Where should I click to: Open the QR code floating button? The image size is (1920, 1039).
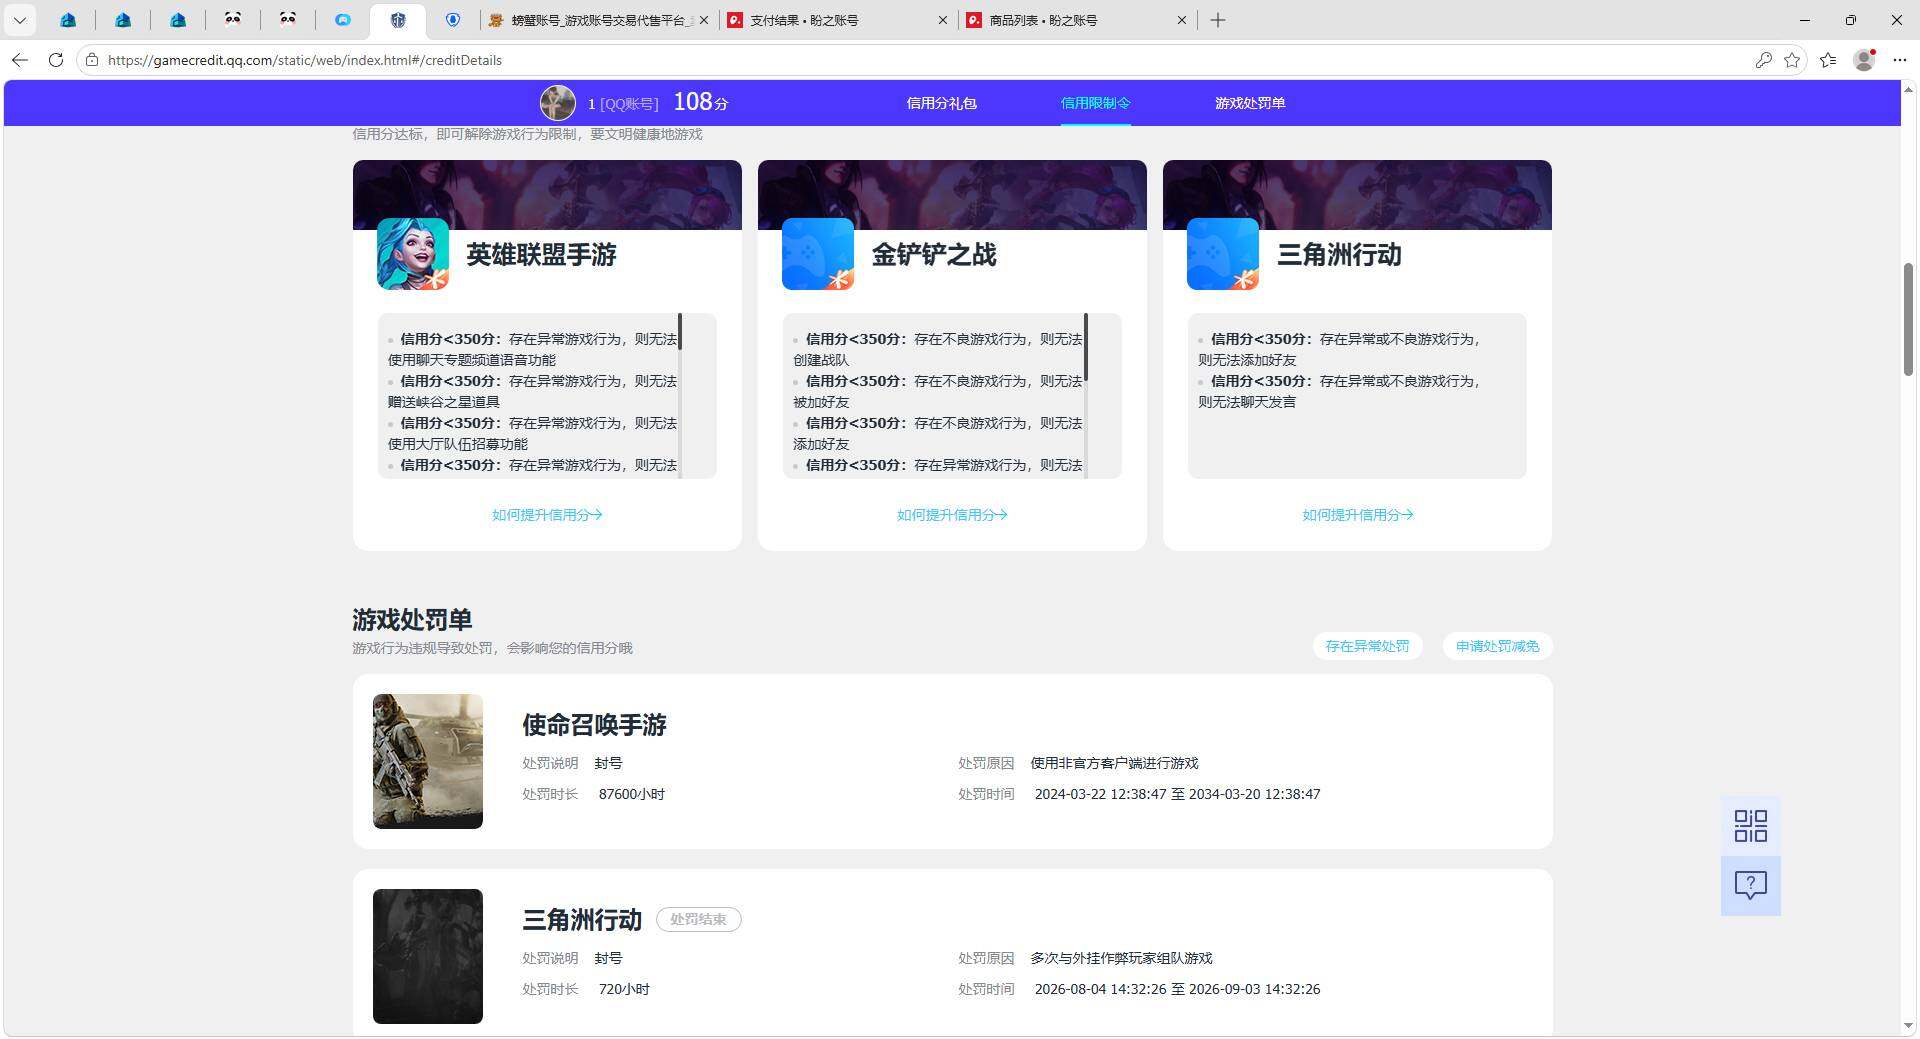point(1750,826)
